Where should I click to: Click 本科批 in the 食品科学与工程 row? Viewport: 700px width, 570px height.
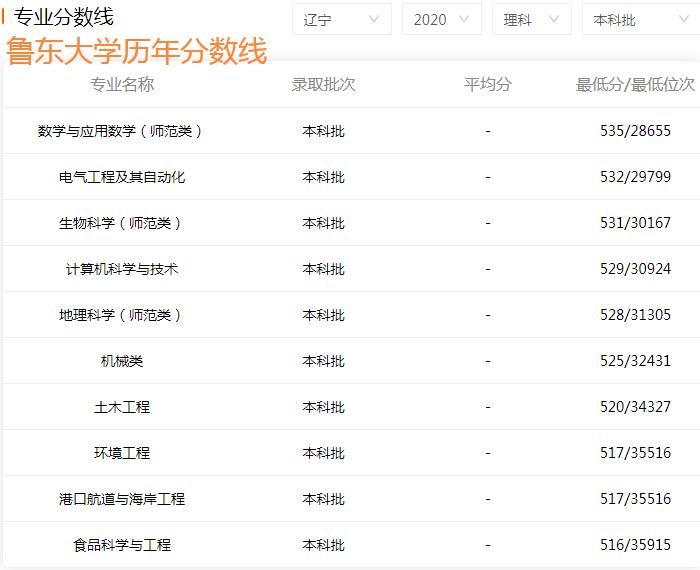pos(323,545)
